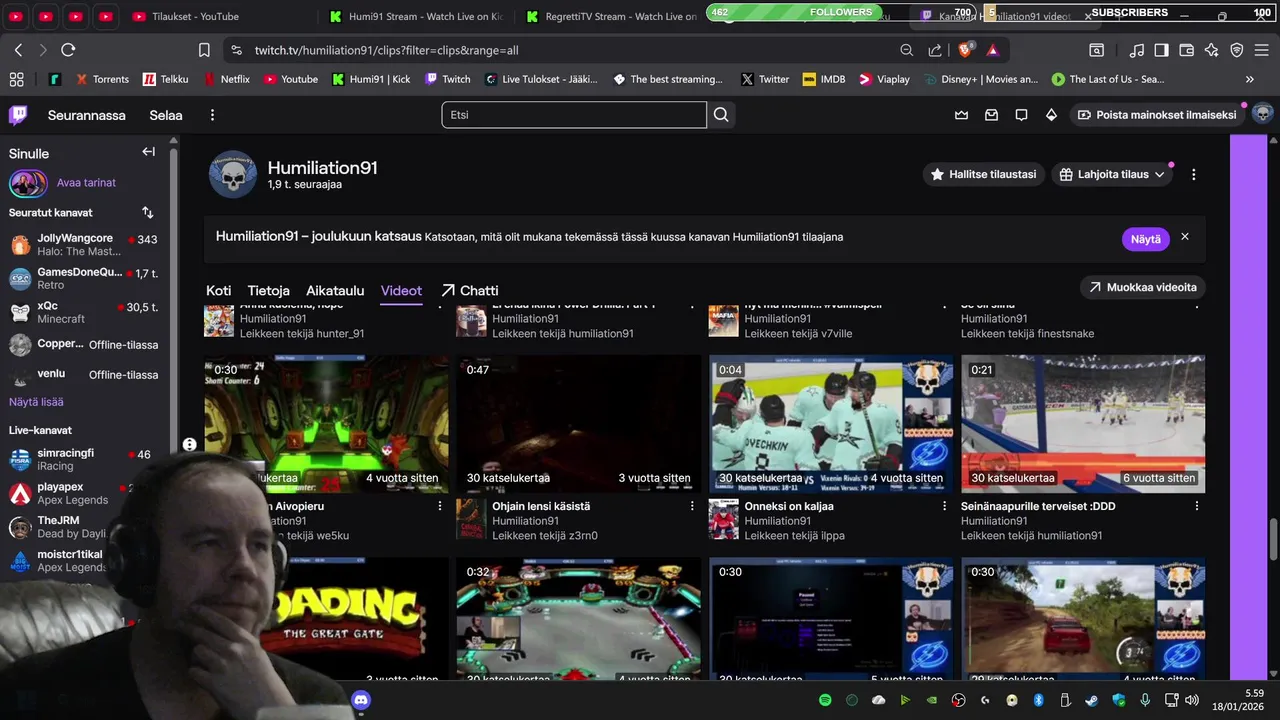Open channel options three dots beside Lahjoita tilaus
Viewport: 1280px width, 720px height.
click(1193, 174)
